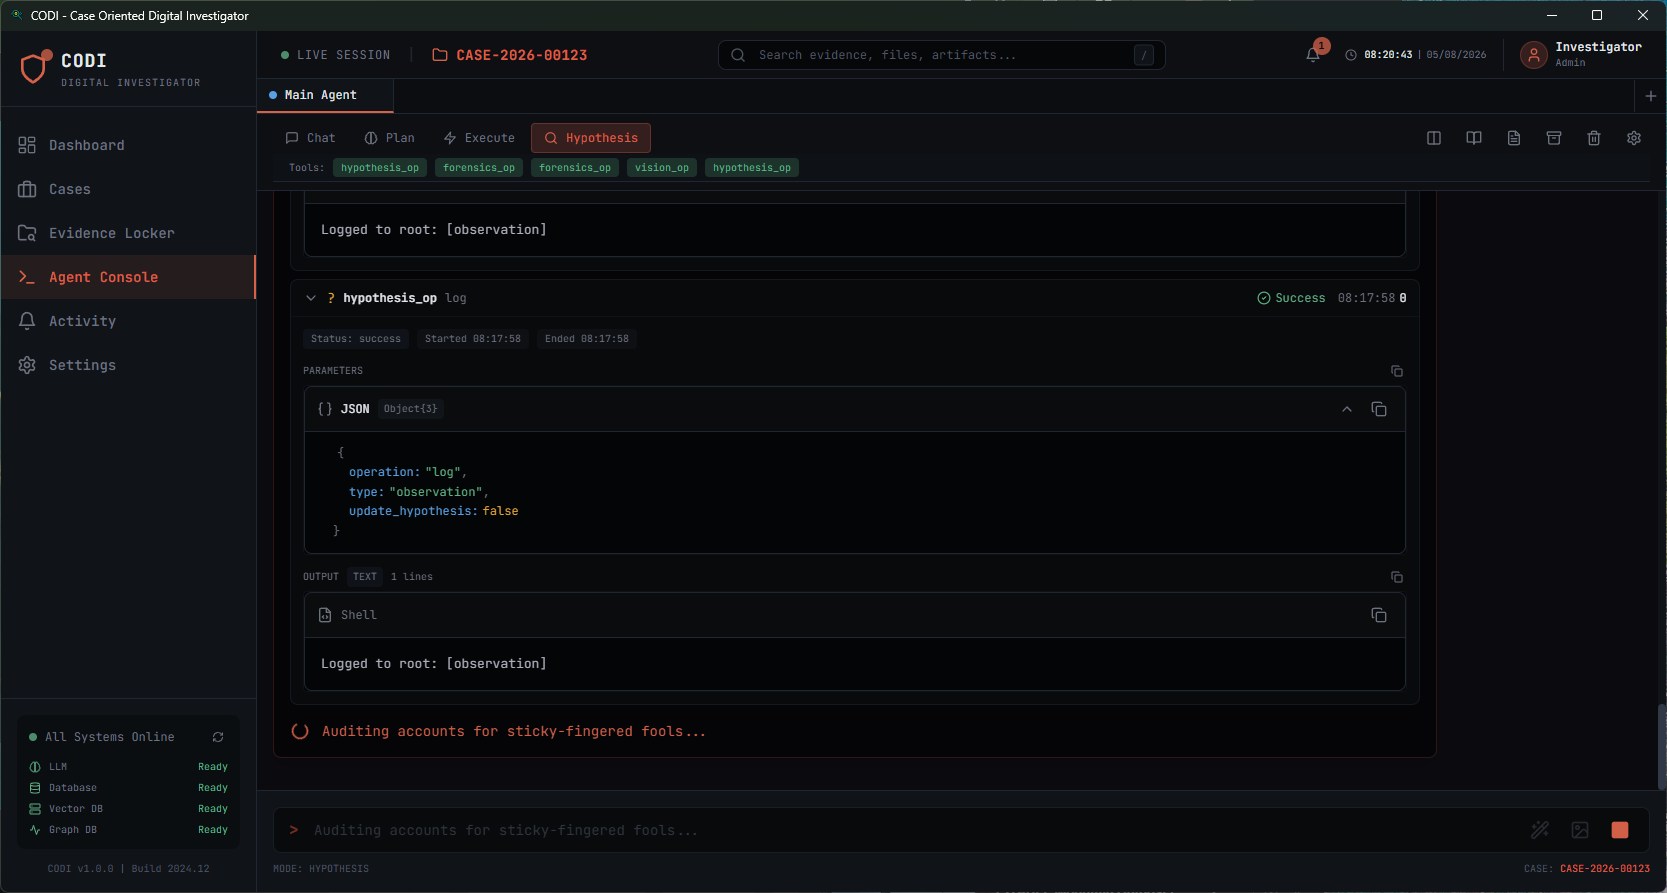Click the case folder icon beside CASE-2026-00123
Image resolution: width=1667 pixels, height=893 pixels.
tap(440, 55)
